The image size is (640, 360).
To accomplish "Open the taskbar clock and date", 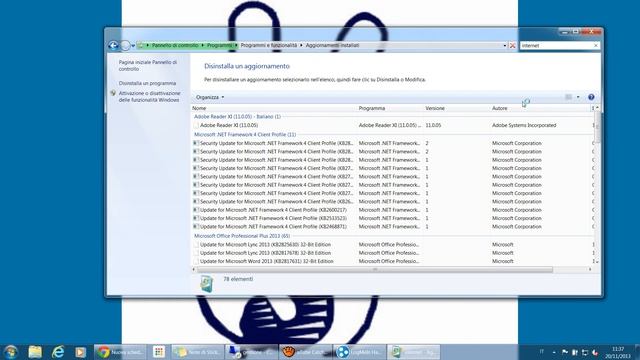I will point(618,352).
